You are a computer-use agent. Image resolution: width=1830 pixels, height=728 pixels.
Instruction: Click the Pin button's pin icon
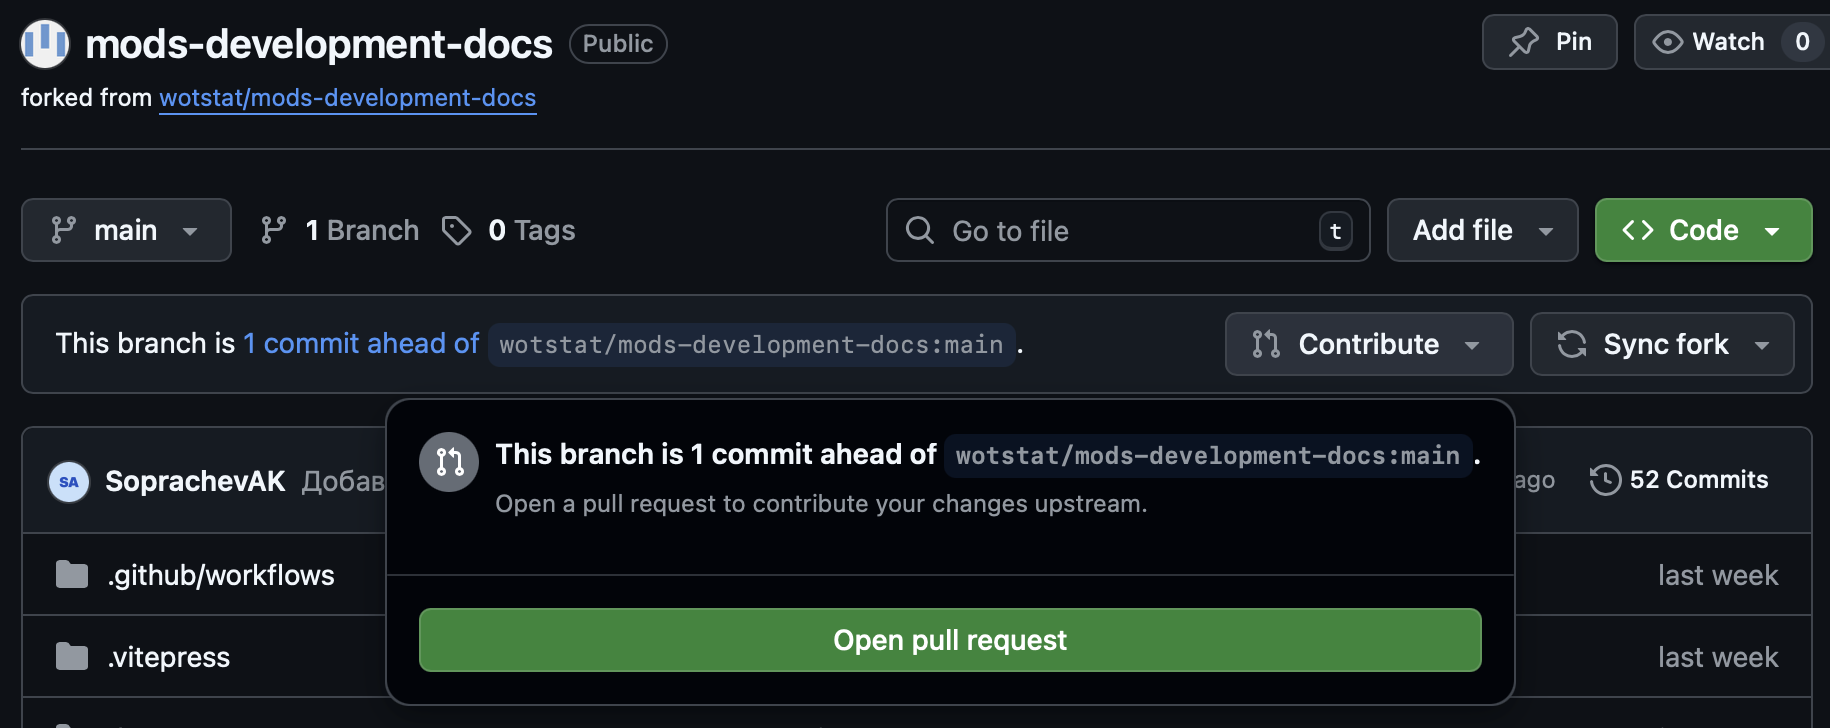pos(1524,42)
